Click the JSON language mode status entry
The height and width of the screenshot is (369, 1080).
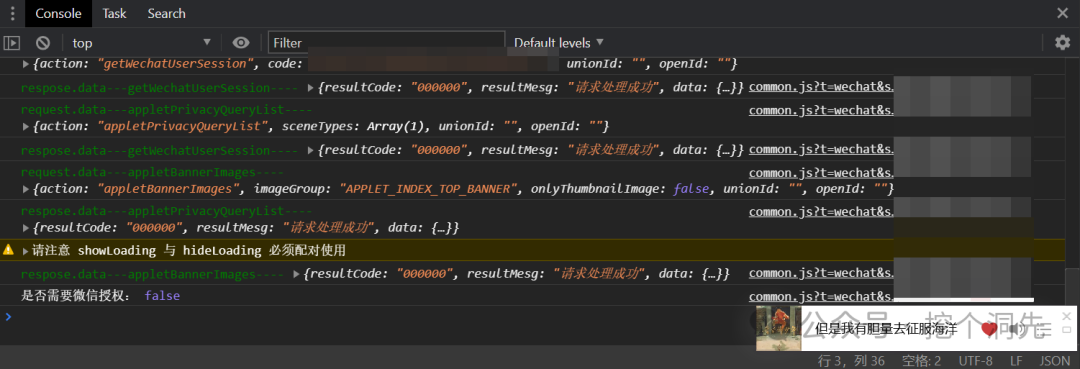click(x=1055, y=361)
